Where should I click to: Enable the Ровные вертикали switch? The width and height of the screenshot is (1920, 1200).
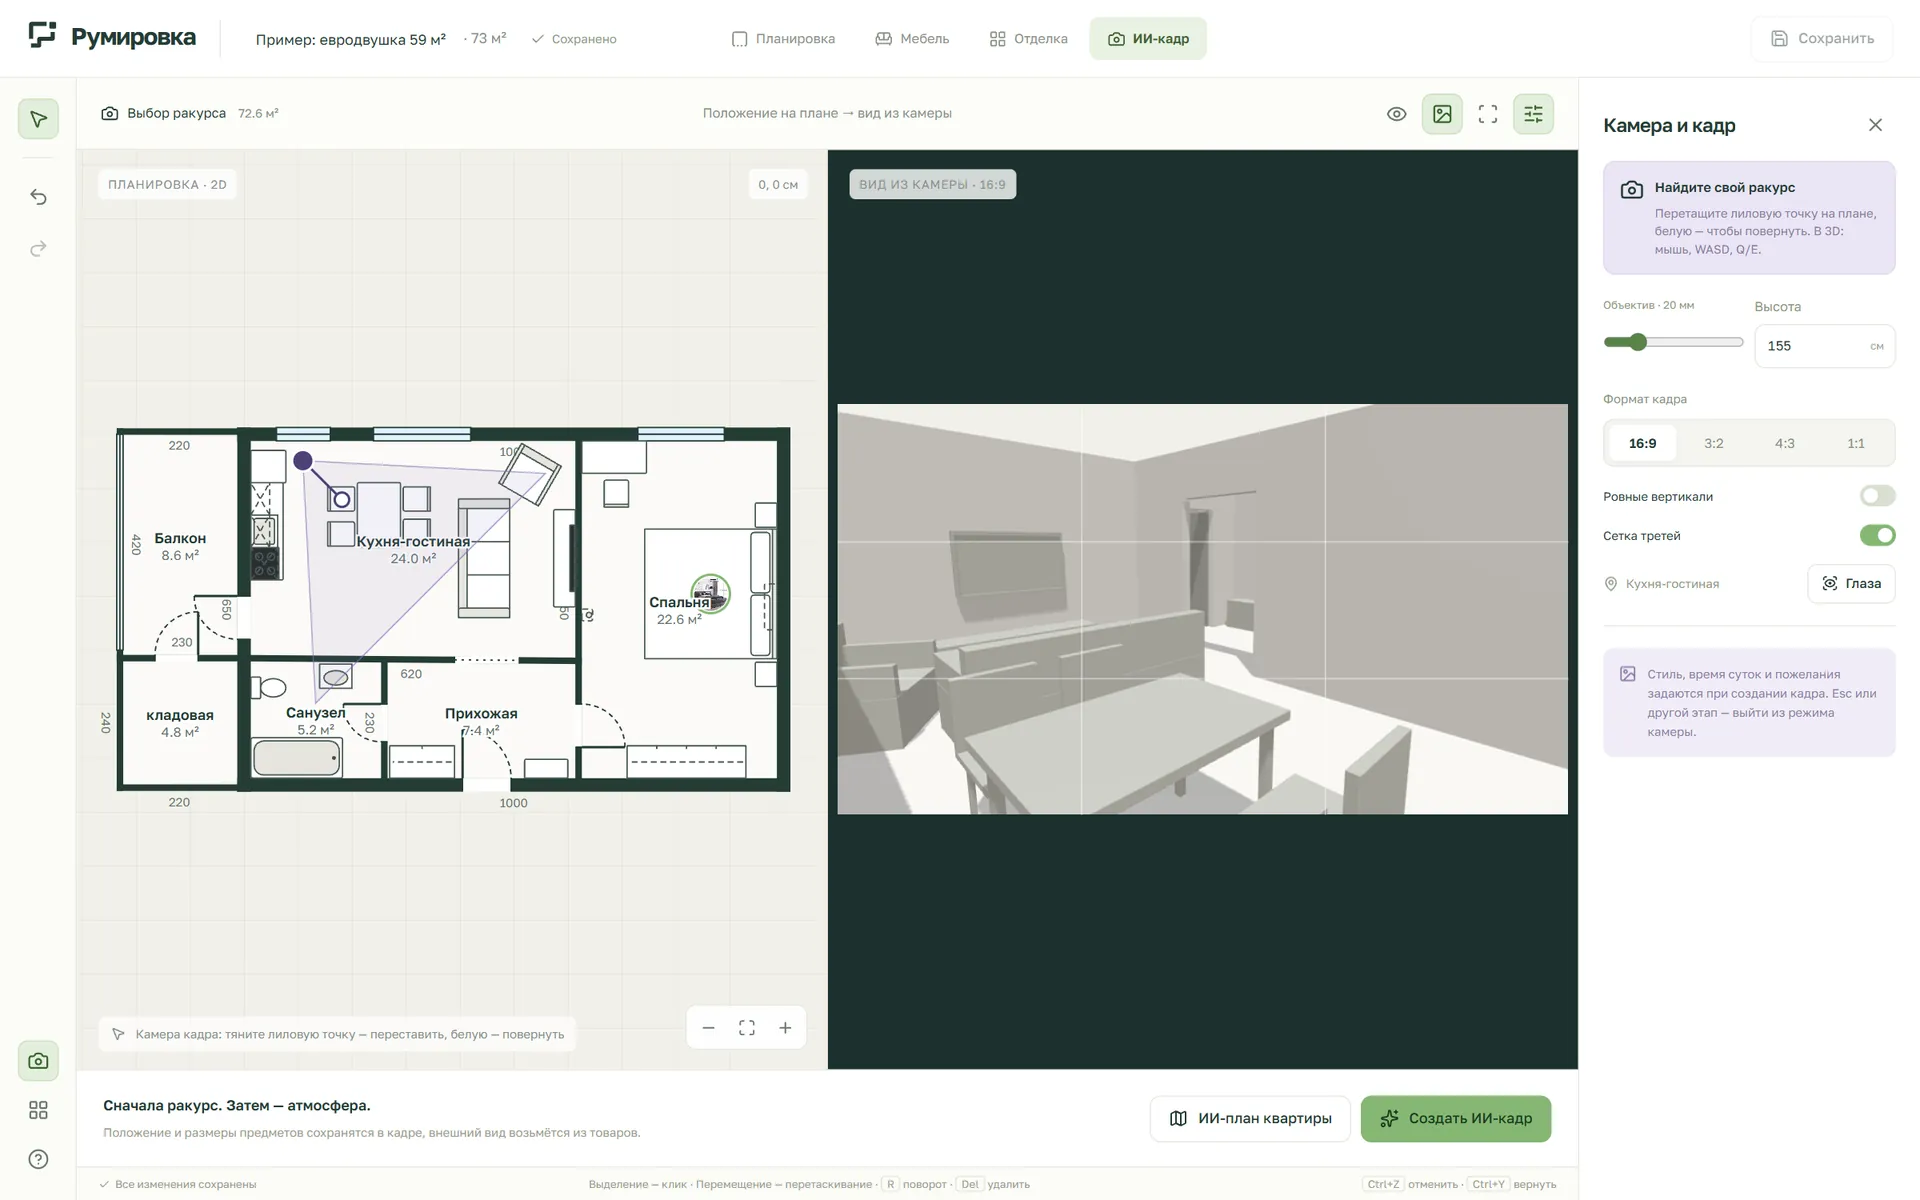1877,496
